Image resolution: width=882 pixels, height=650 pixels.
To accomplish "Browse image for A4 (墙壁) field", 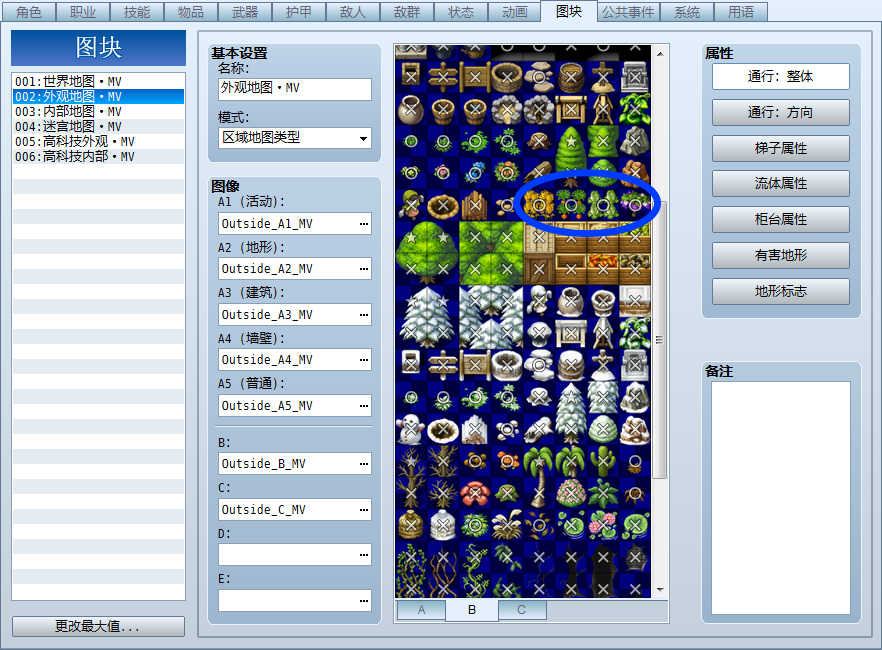I will click(364, 360).
